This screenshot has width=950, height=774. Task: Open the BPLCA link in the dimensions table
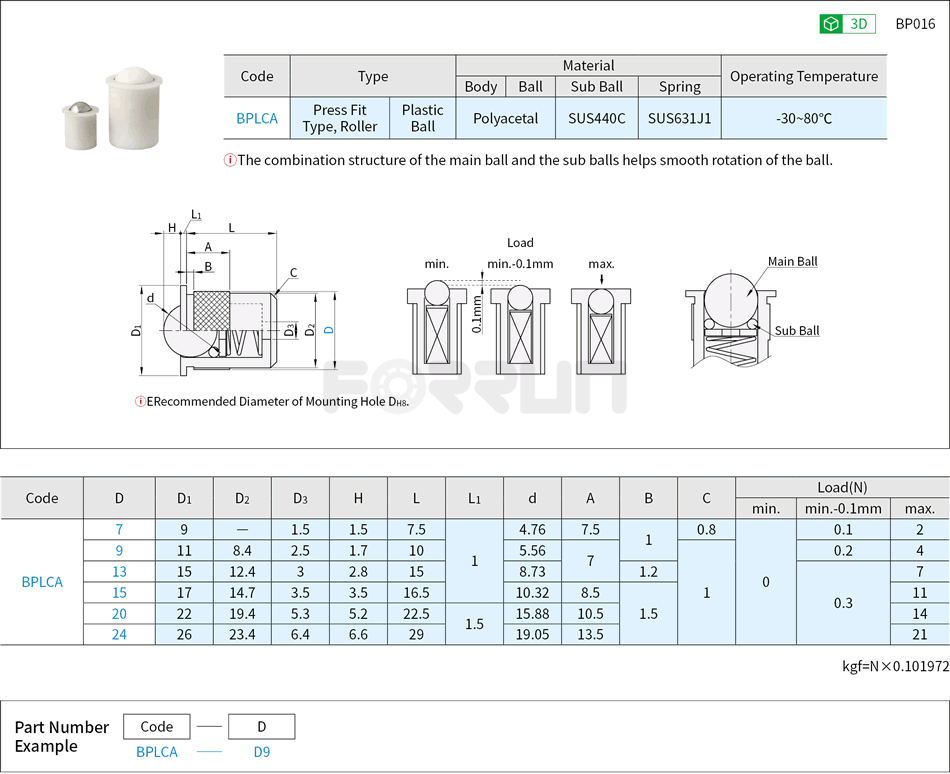click(42, 581)
